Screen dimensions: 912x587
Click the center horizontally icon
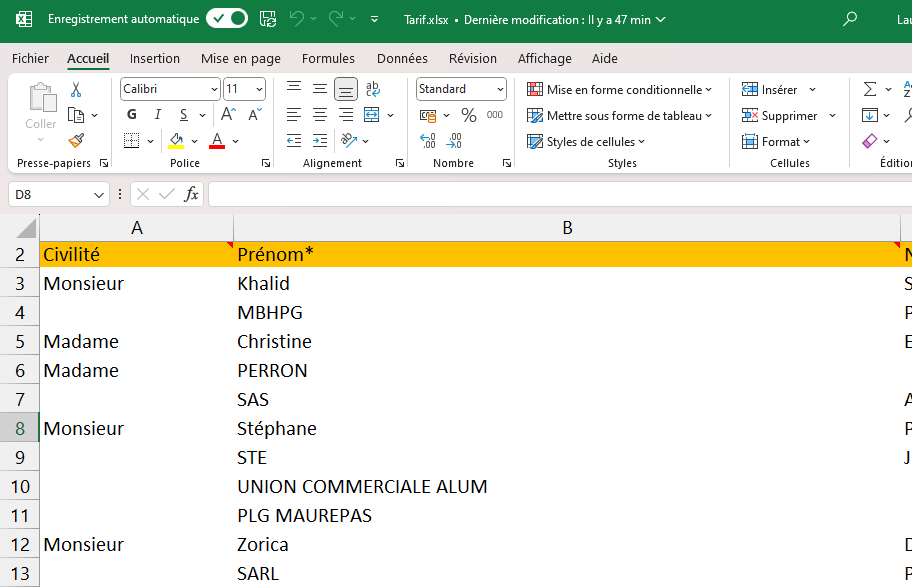(320, 115)
